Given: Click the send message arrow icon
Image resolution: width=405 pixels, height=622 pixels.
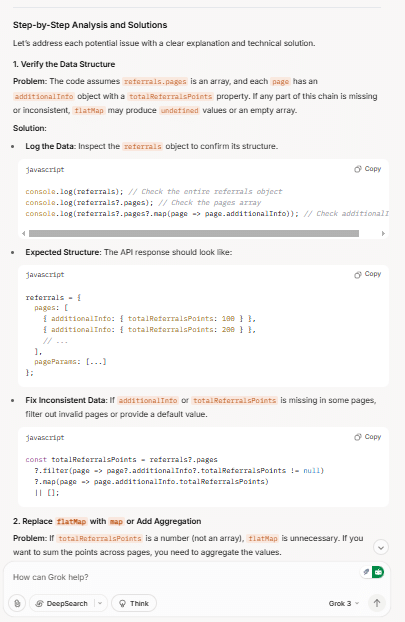Looking at the screenshot, I should [377, 603].
